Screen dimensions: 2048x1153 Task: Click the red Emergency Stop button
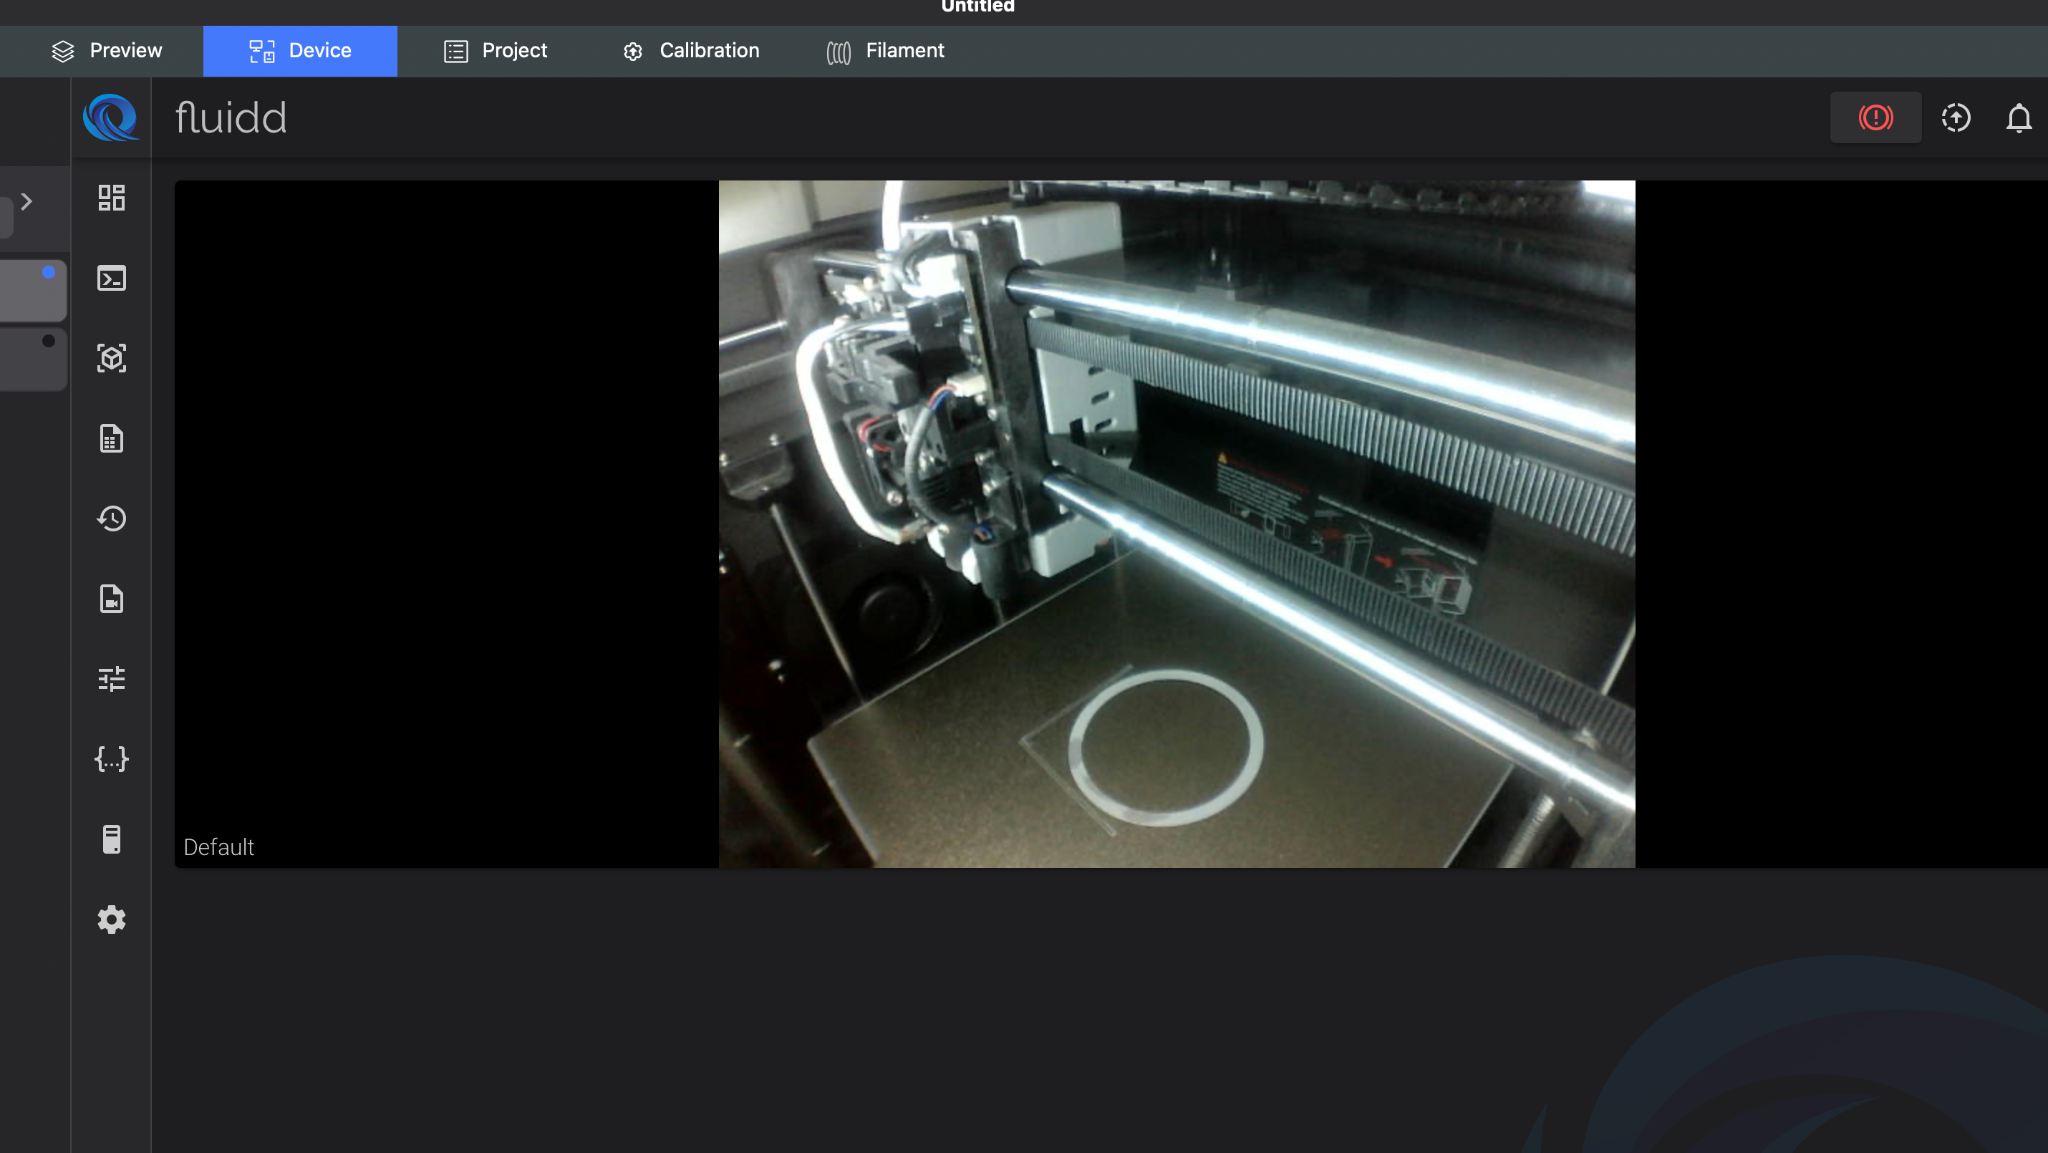[1875, 118]
